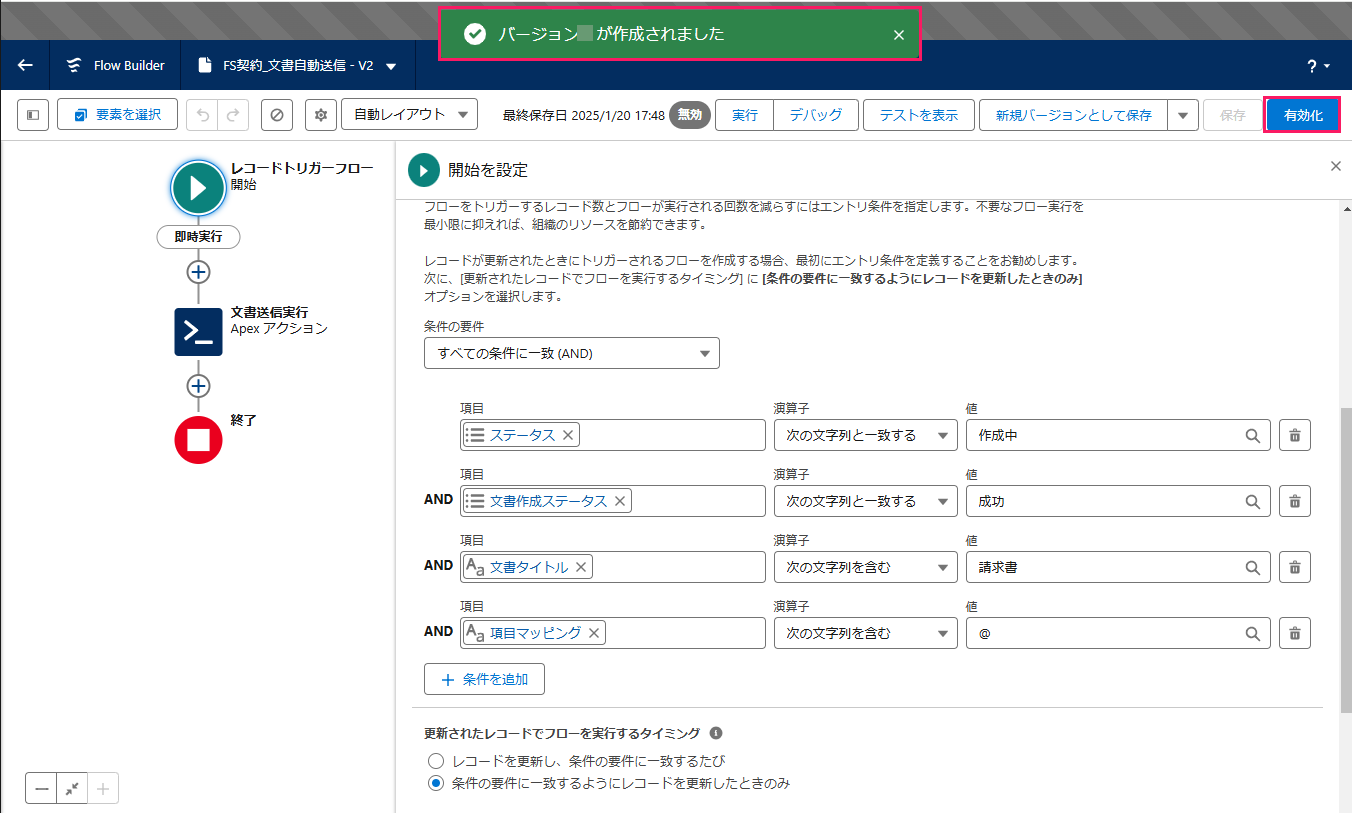The image size is (1352, 813).
Task: Dismiss the green success notification
Action: (898, 35)
